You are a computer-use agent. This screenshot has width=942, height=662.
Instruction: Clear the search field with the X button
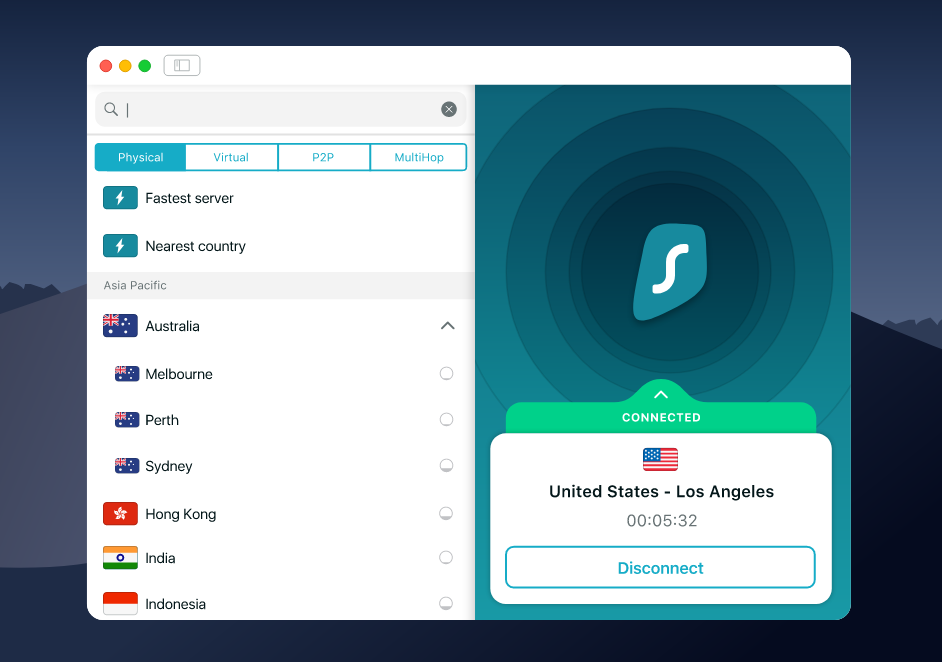click(x=449, y=109)
